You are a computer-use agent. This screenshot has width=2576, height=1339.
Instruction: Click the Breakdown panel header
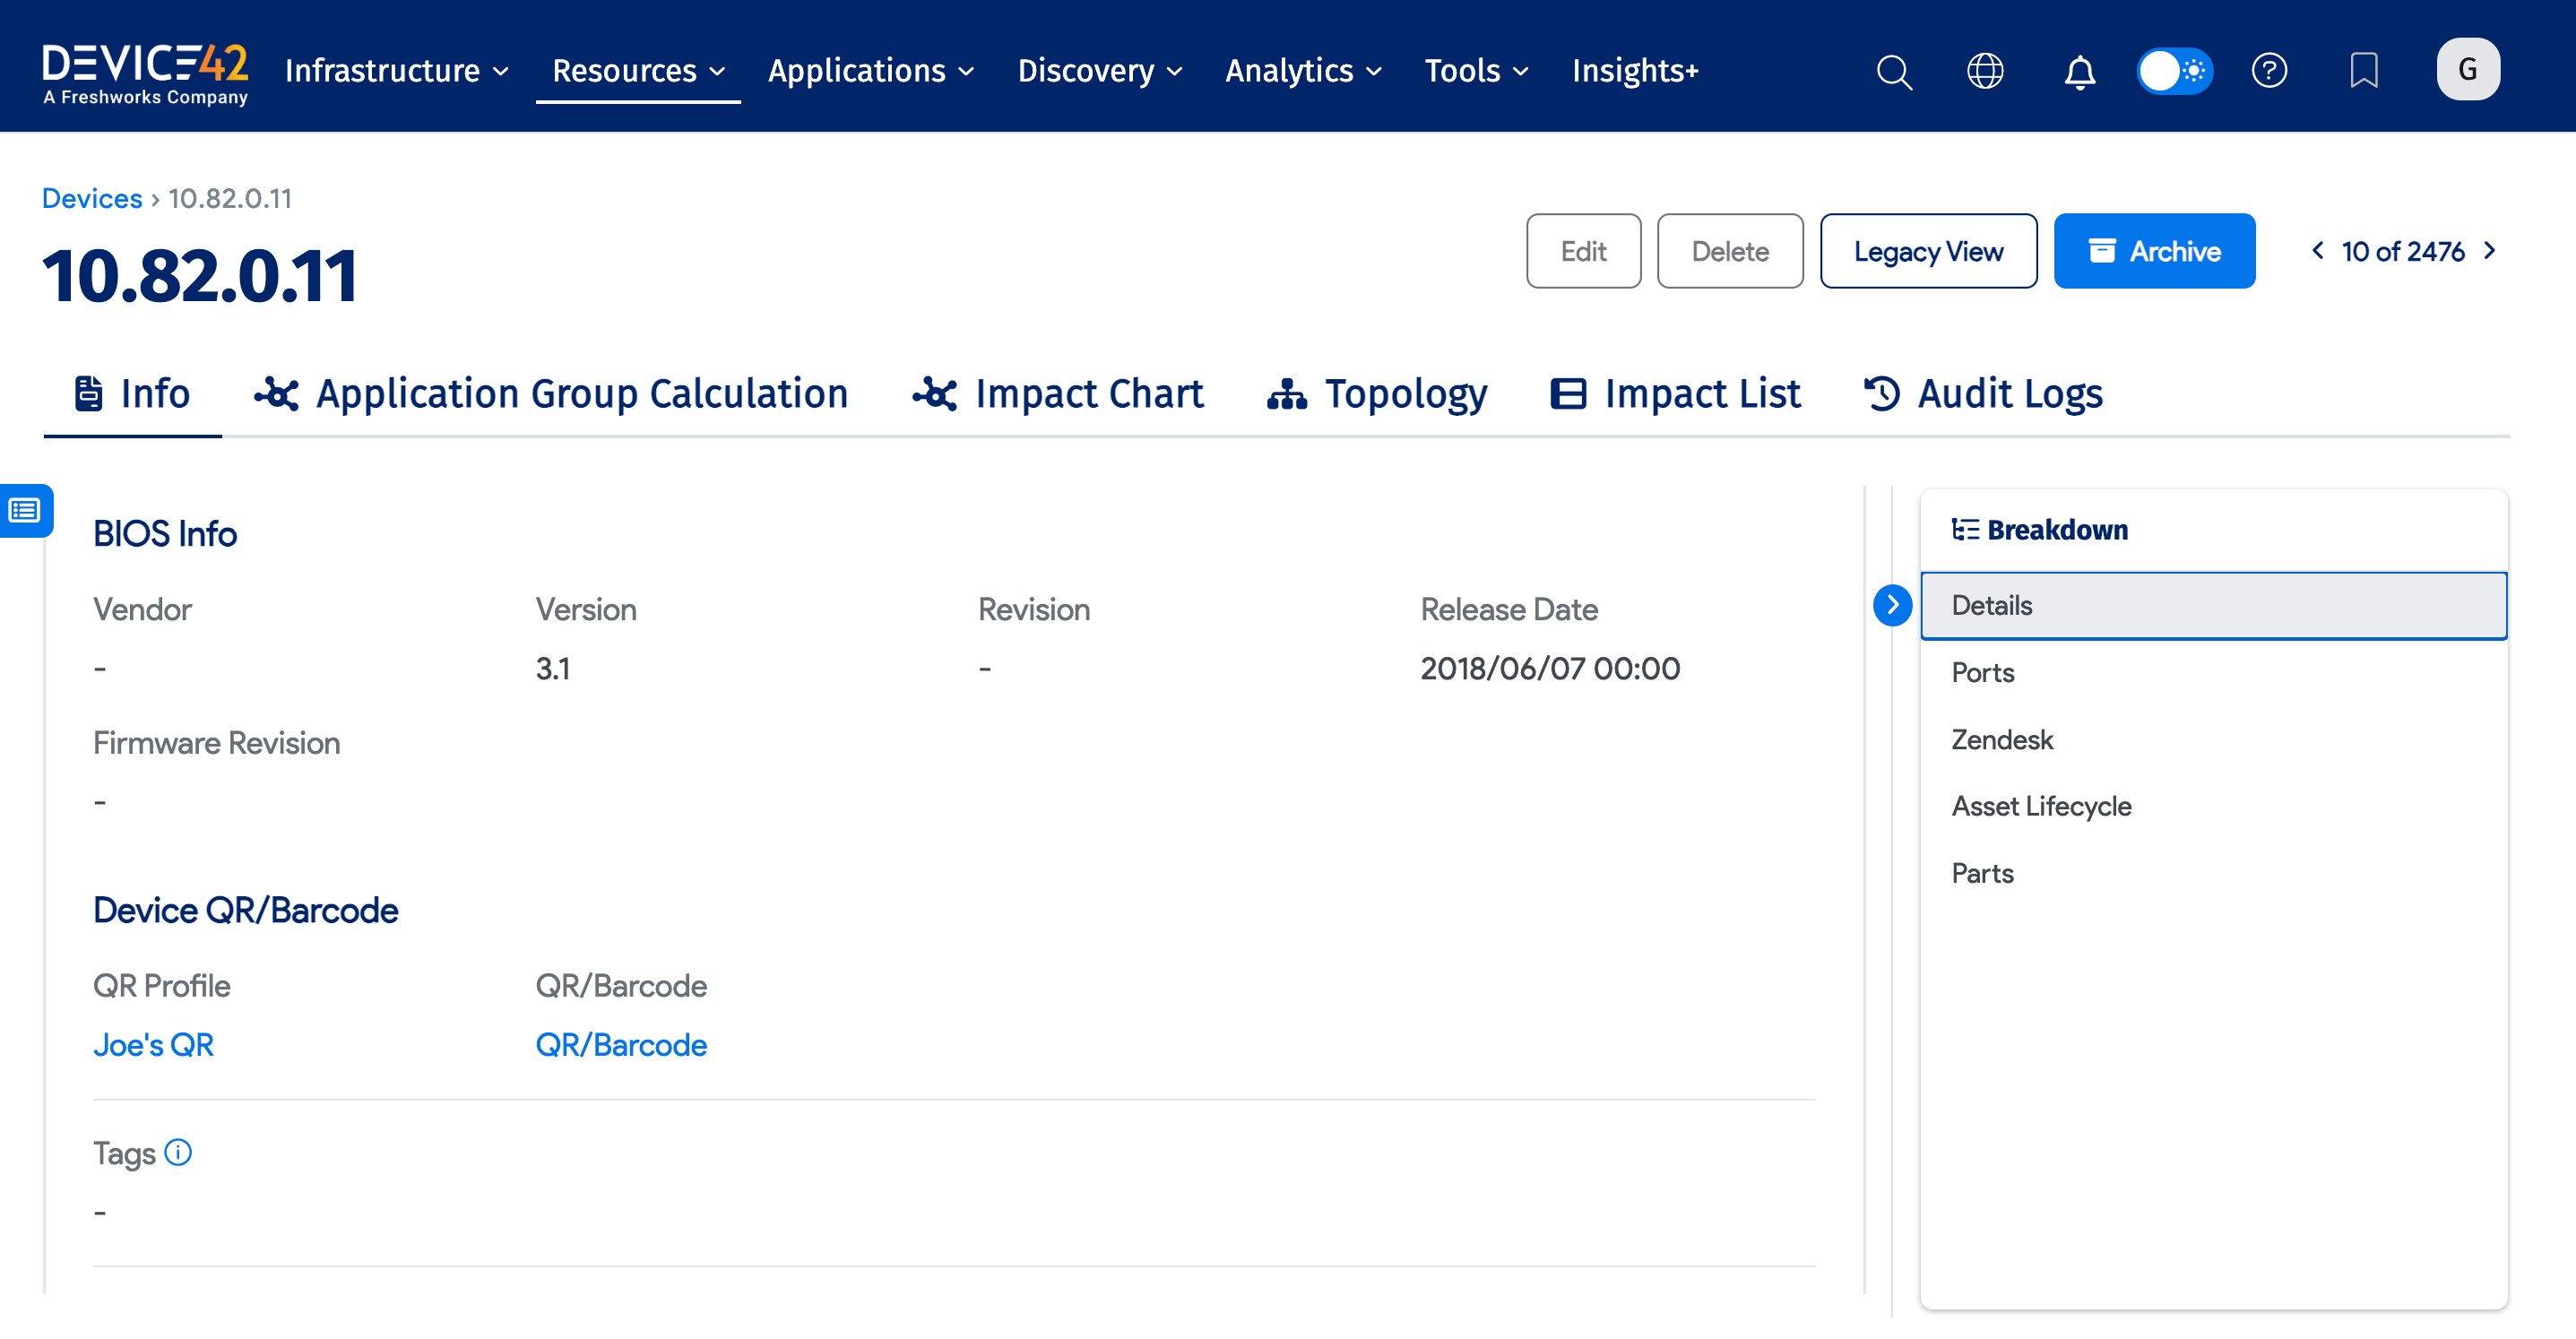tap(2039, 529)
